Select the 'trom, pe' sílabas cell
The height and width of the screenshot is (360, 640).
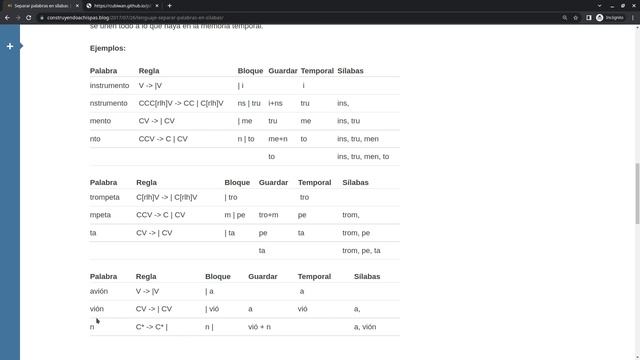point(356,233)
